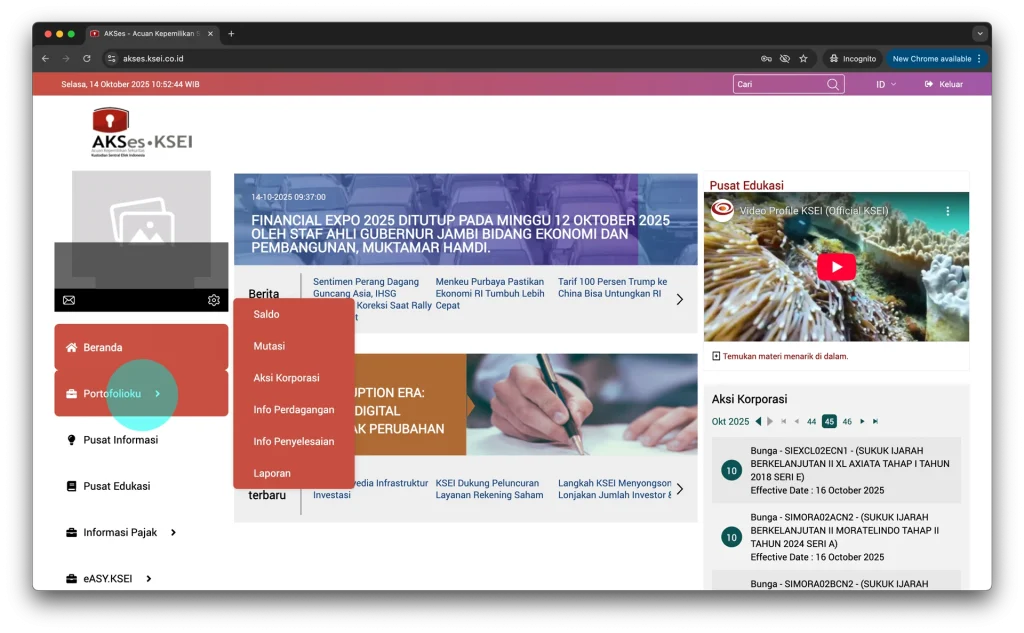1024x633 pixels.
Task: Open video options three-dot menu
Action: click(948, 211)
